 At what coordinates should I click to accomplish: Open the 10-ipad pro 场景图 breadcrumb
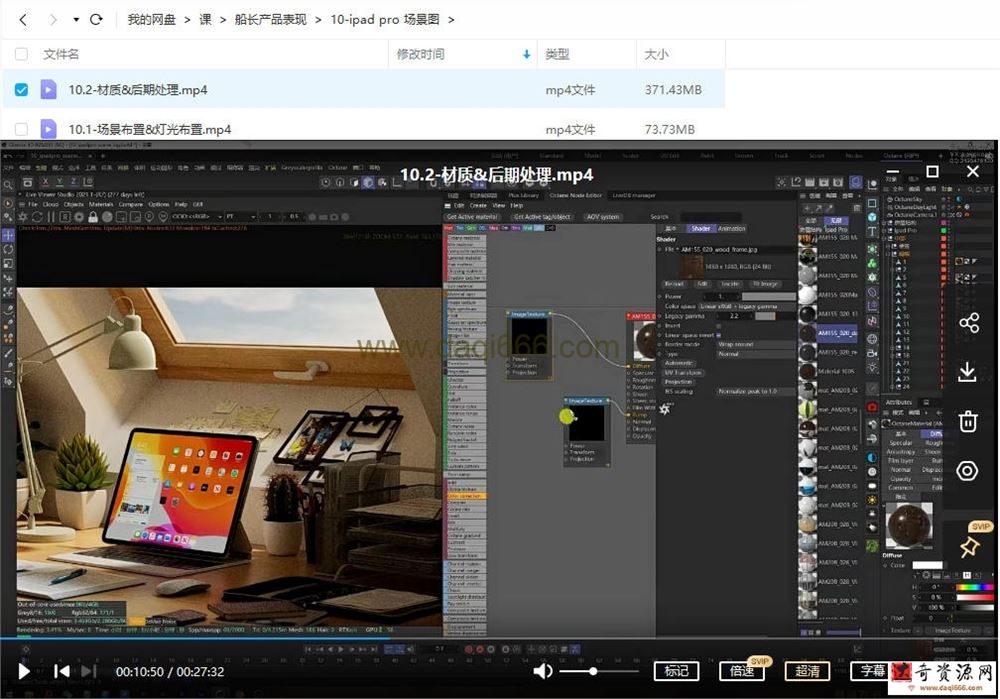[385, 19]
